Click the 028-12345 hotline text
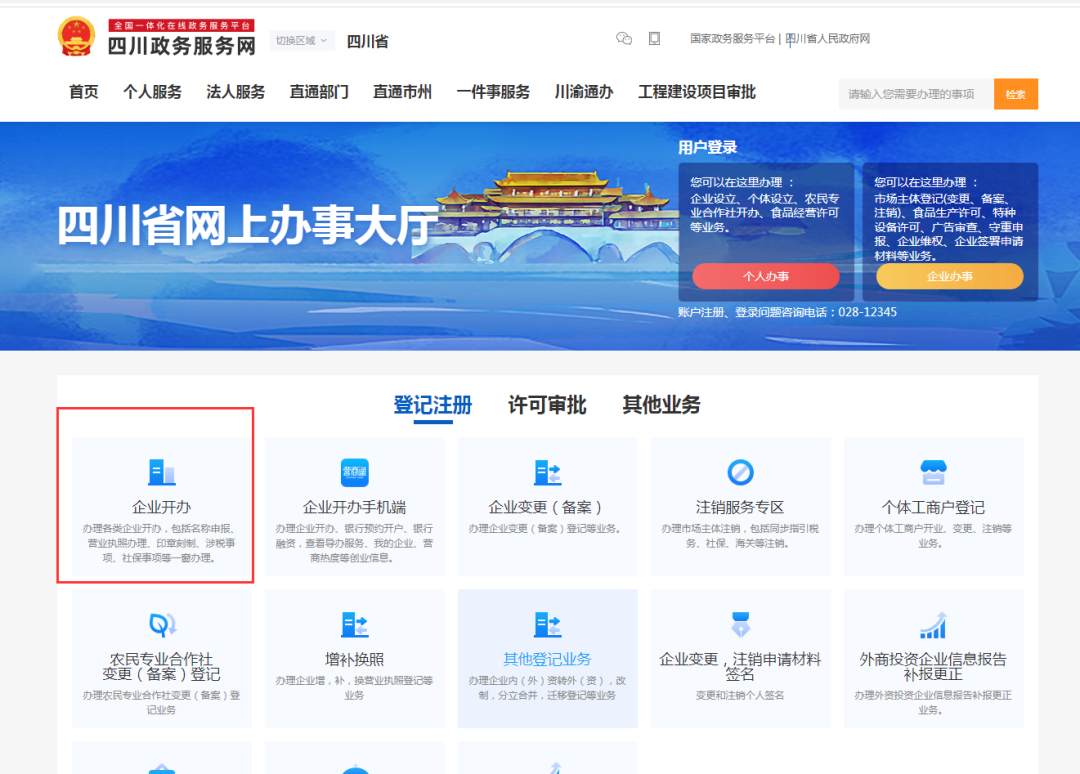Screen dimensions: 1080x774 coord(867,312)
